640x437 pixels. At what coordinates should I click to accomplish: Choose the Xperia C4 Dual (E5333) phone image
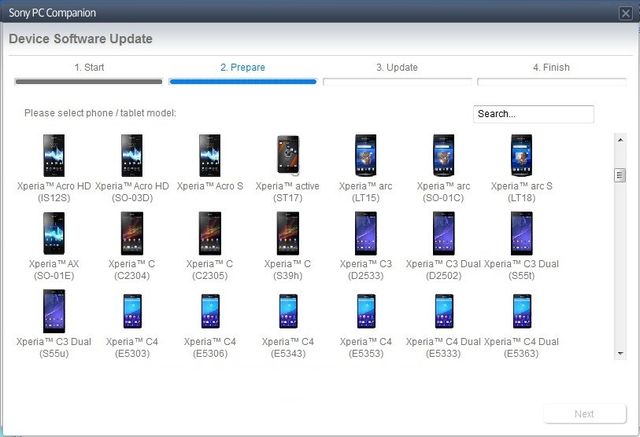pyautogui.click(x=444, y=311)
